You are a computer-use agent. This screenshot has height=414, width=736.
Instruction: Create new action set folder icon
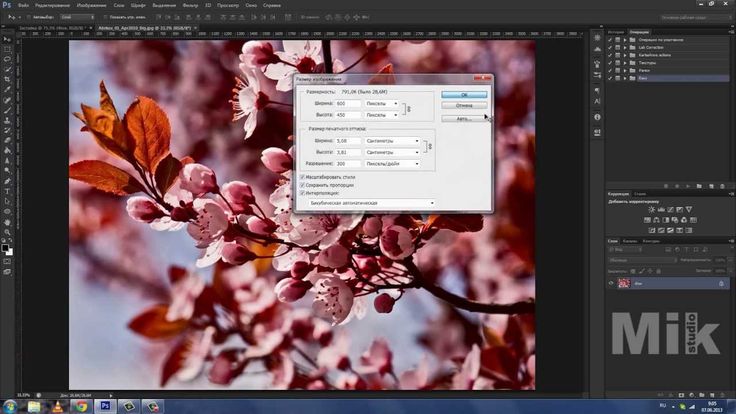[x=699, y=186]
